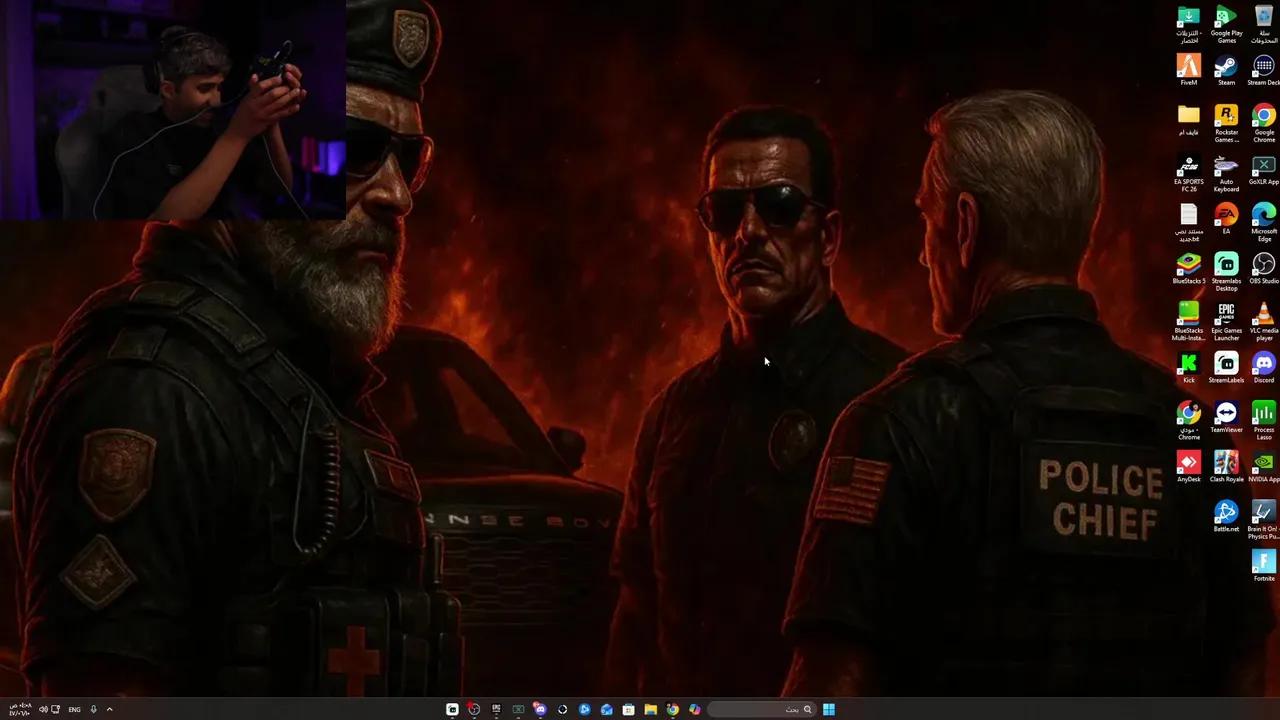
Task: Select the TeamViewer desktop shortcut
Action: tap(1226, 417)
